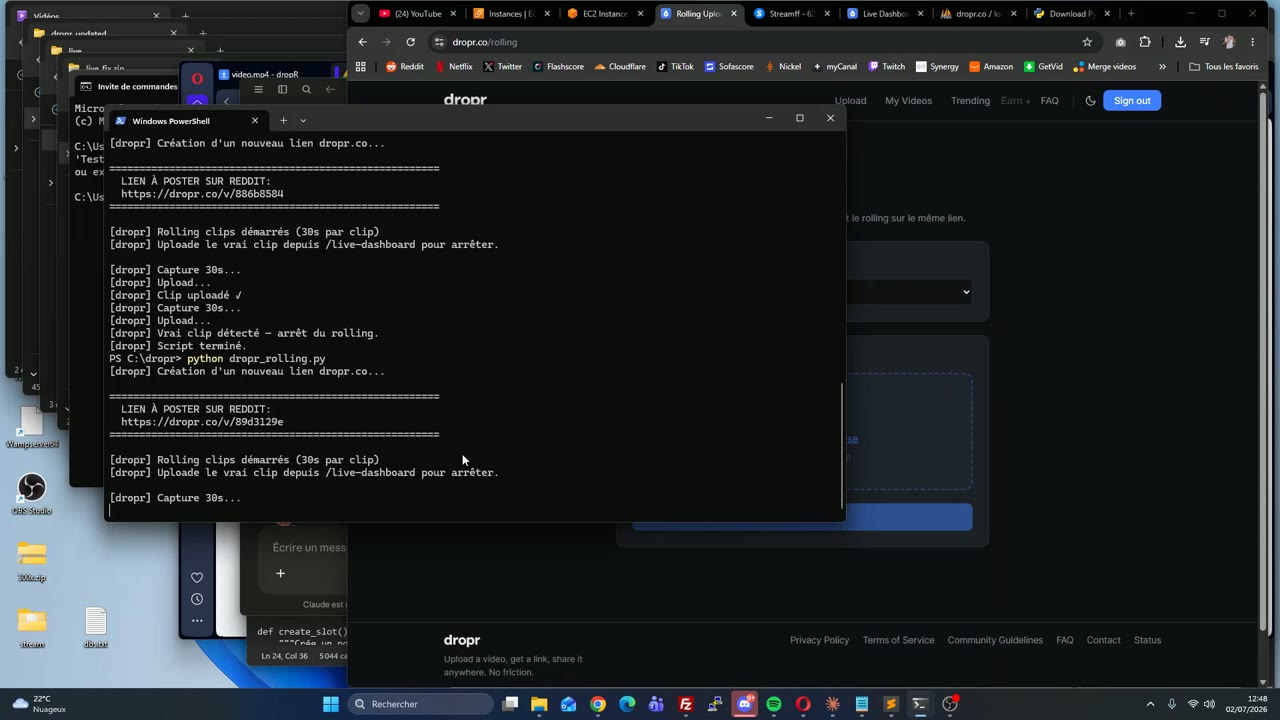
Task: Open the Opera icon in the sidebar window
Action: [x=197, y=78]
